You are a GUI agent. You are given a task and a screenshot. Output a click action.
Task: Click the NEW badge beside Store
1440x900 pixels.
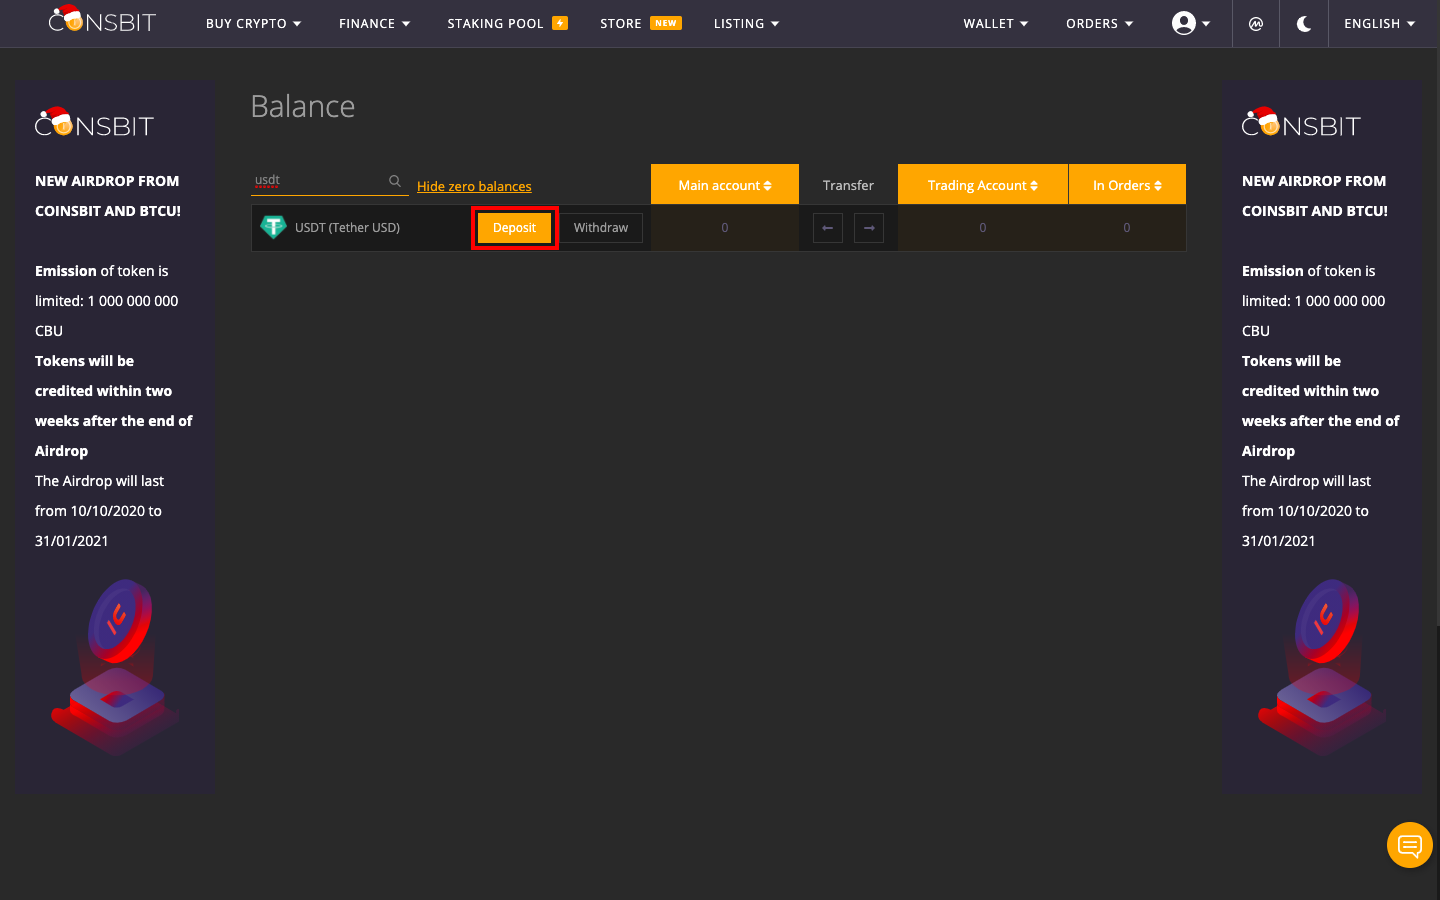point(666,23)
